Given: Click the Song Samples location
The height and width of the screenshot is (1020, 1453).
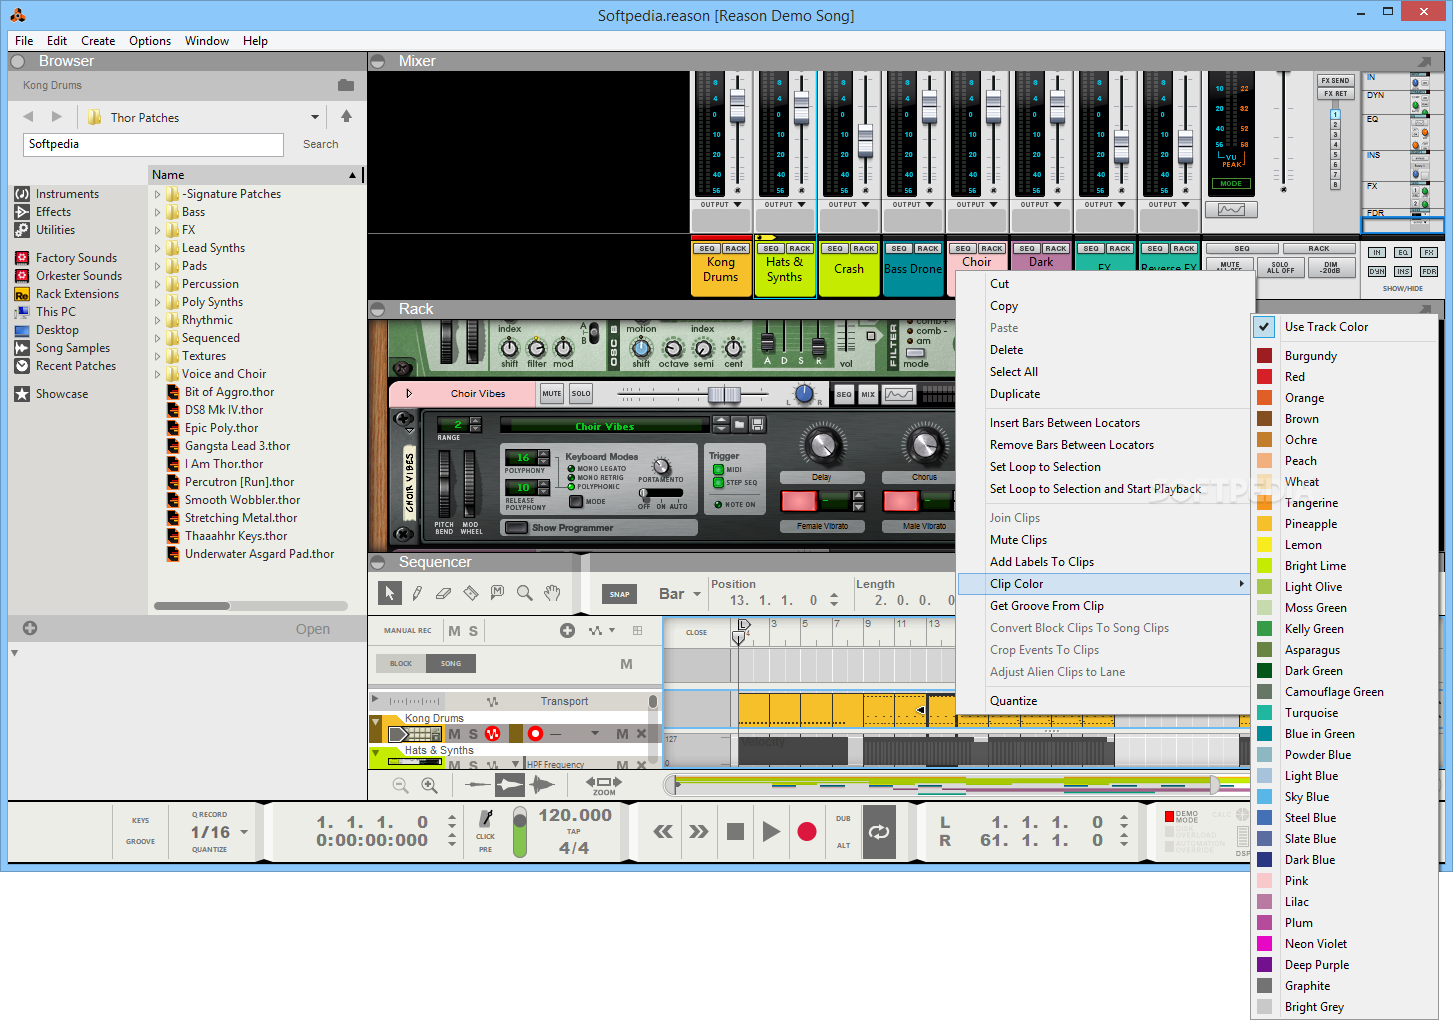Looking at the screenshot, I should 73,348.
